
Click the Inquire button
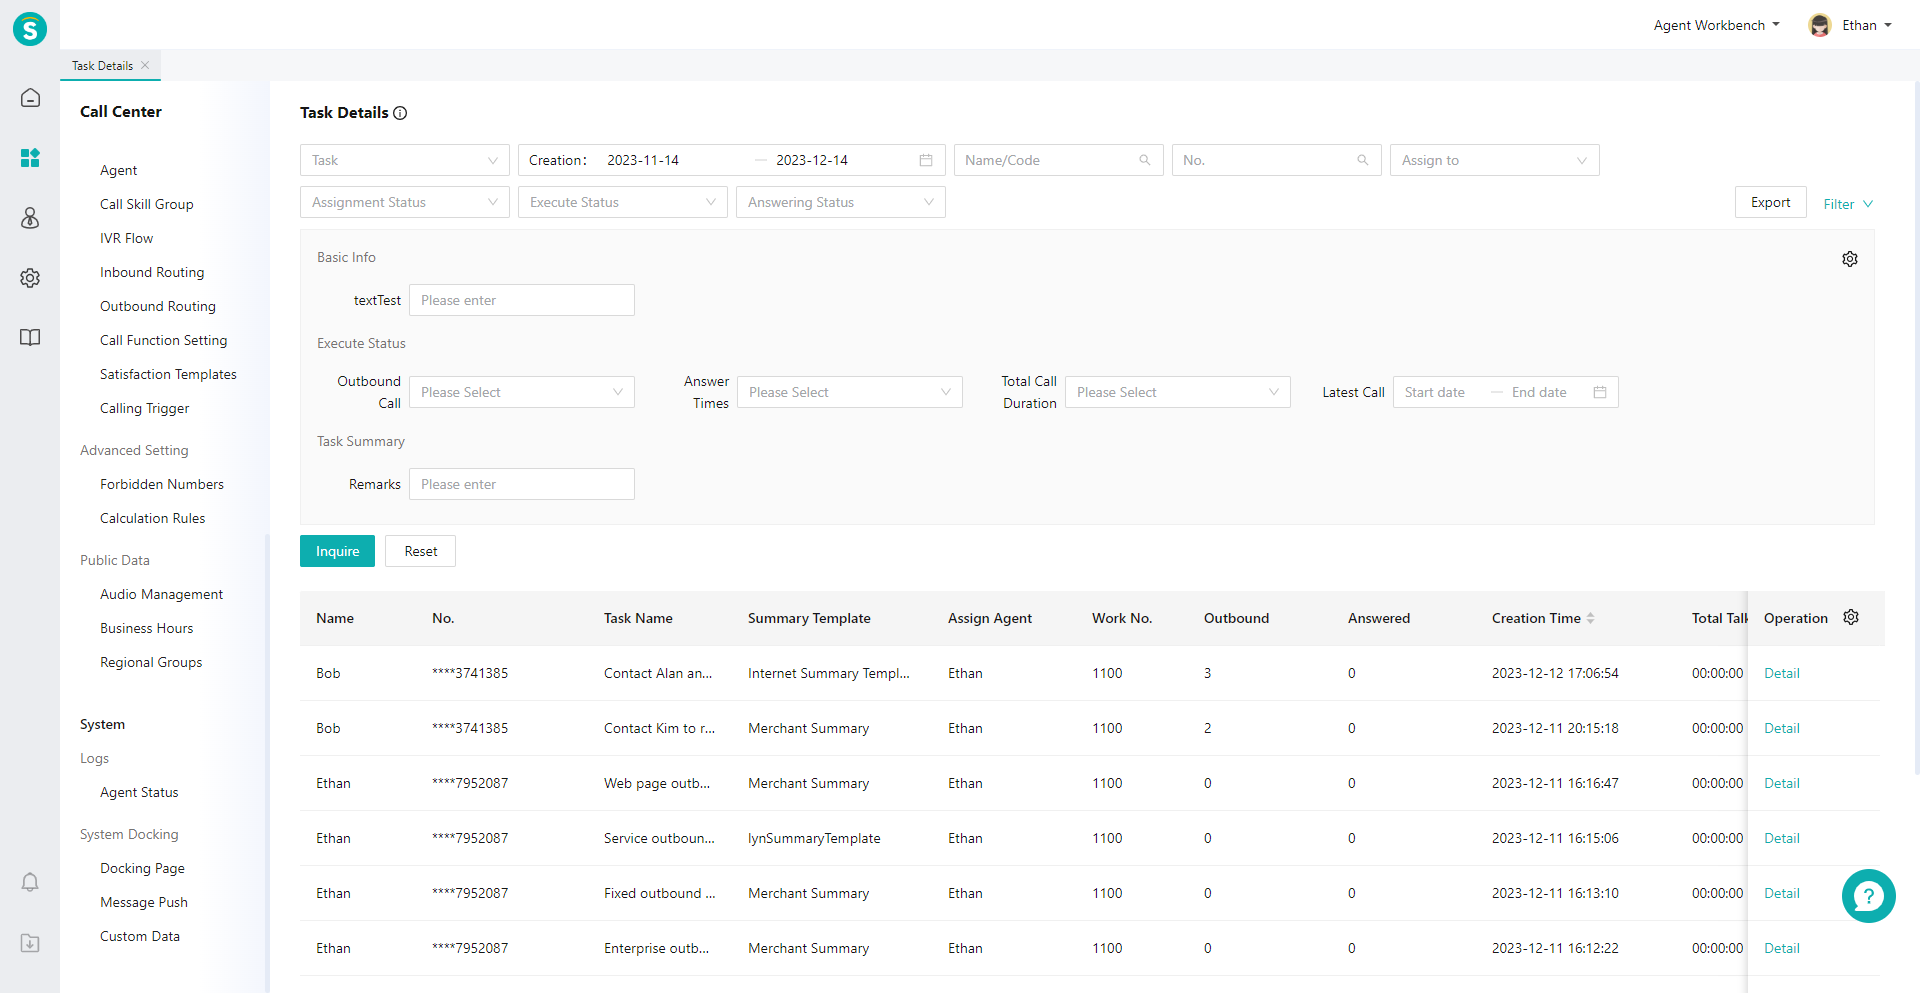[337, 551]
